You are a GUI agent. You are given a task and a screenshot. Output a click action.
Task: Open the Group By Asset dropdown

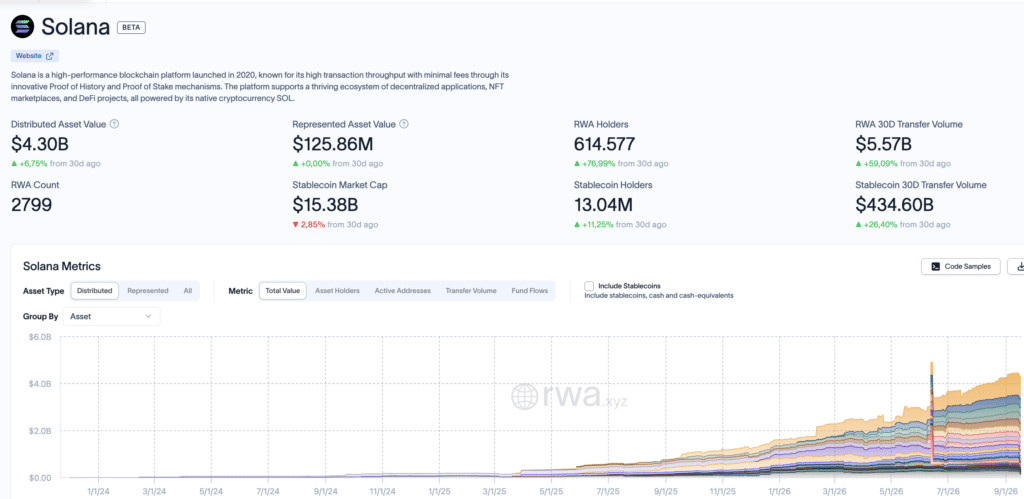(112, 316)
